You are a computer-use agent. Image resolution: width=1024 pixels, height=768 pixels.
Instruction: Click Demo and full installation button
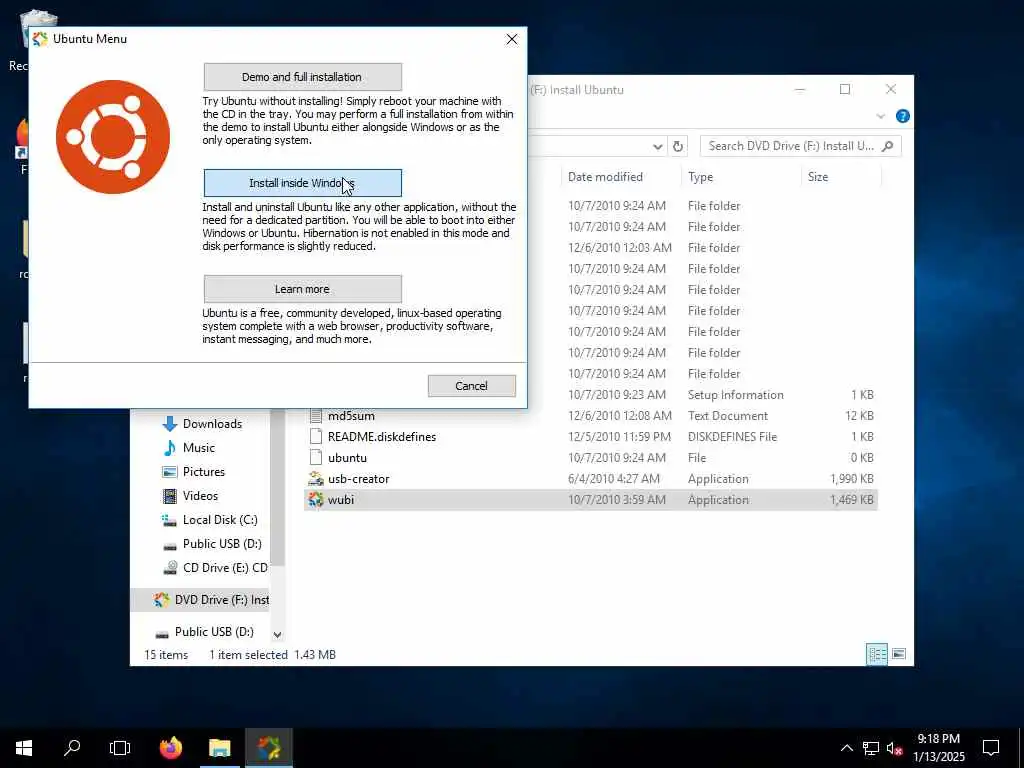pos(302,77)
